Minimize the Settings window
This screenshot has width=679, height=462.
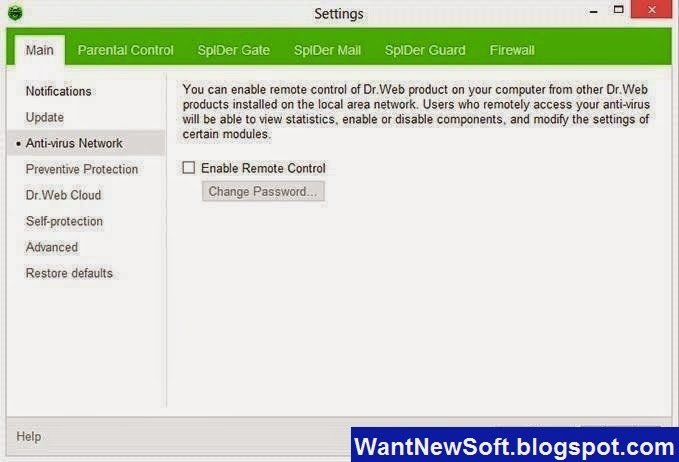[594, 11]
